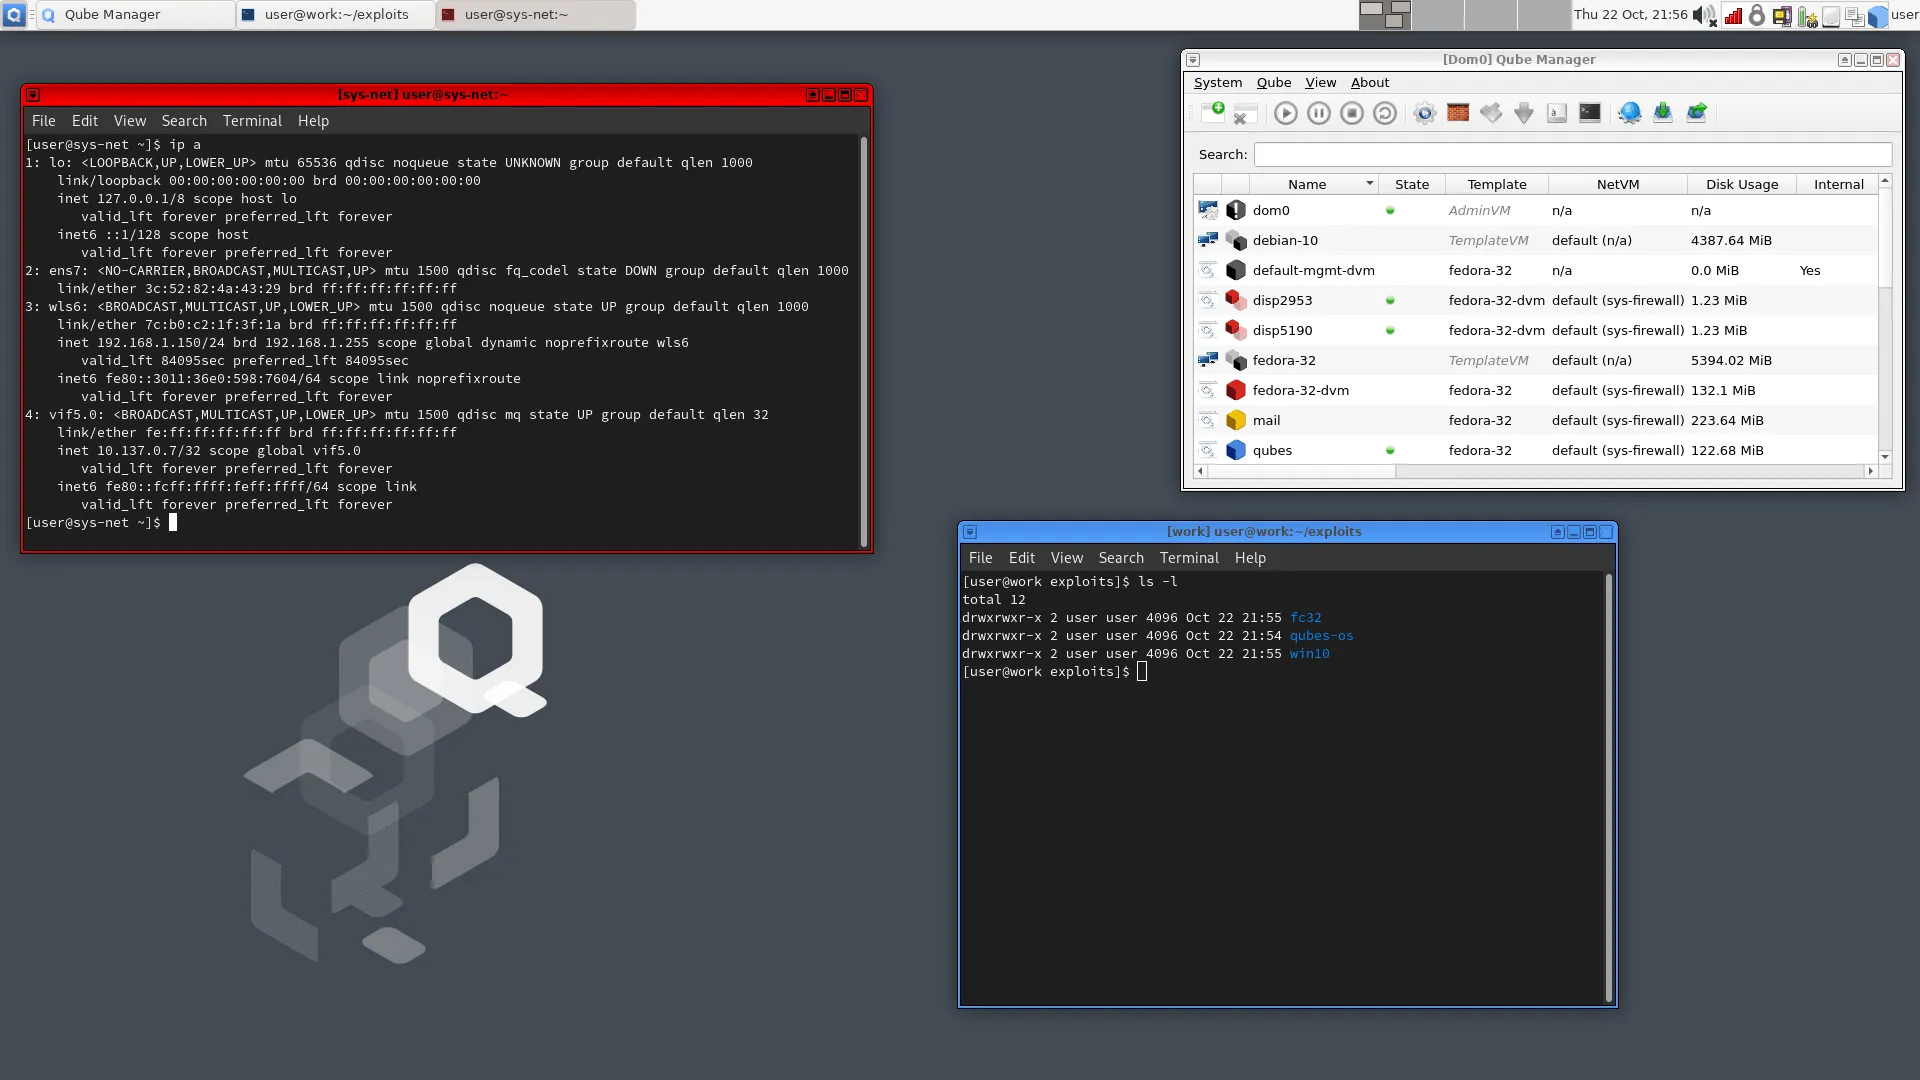1920x1080 pixels.
Task: Switch to user@sys-net:~ taskbar button
Action: click(x=535, y=15)
